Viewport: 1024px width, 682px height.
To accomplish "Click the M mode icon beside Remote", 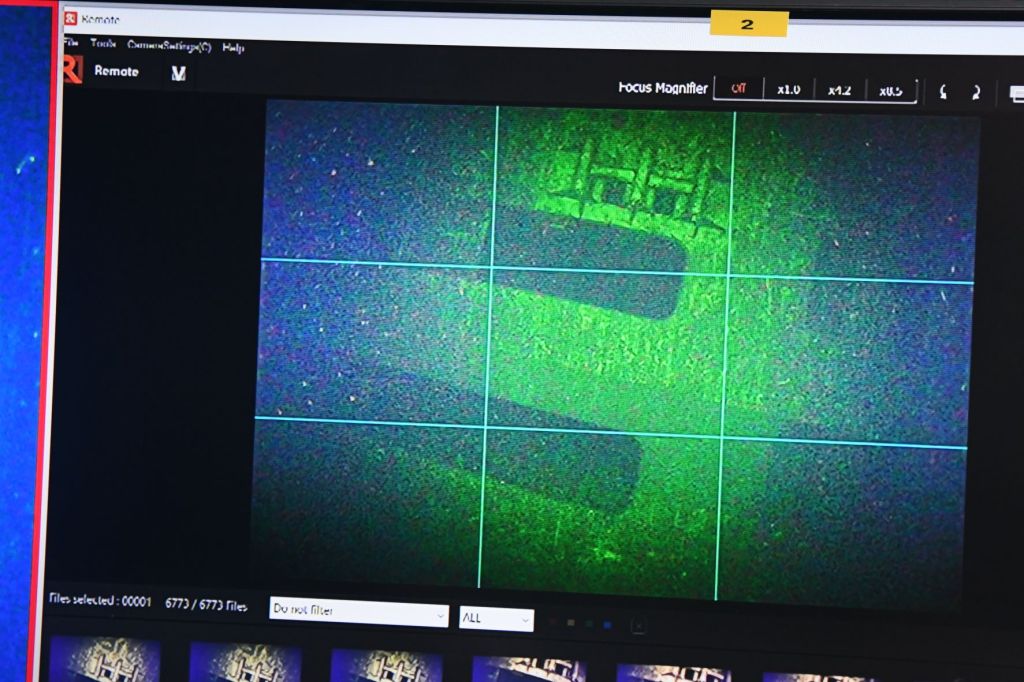I will click(x=179, y=73).
